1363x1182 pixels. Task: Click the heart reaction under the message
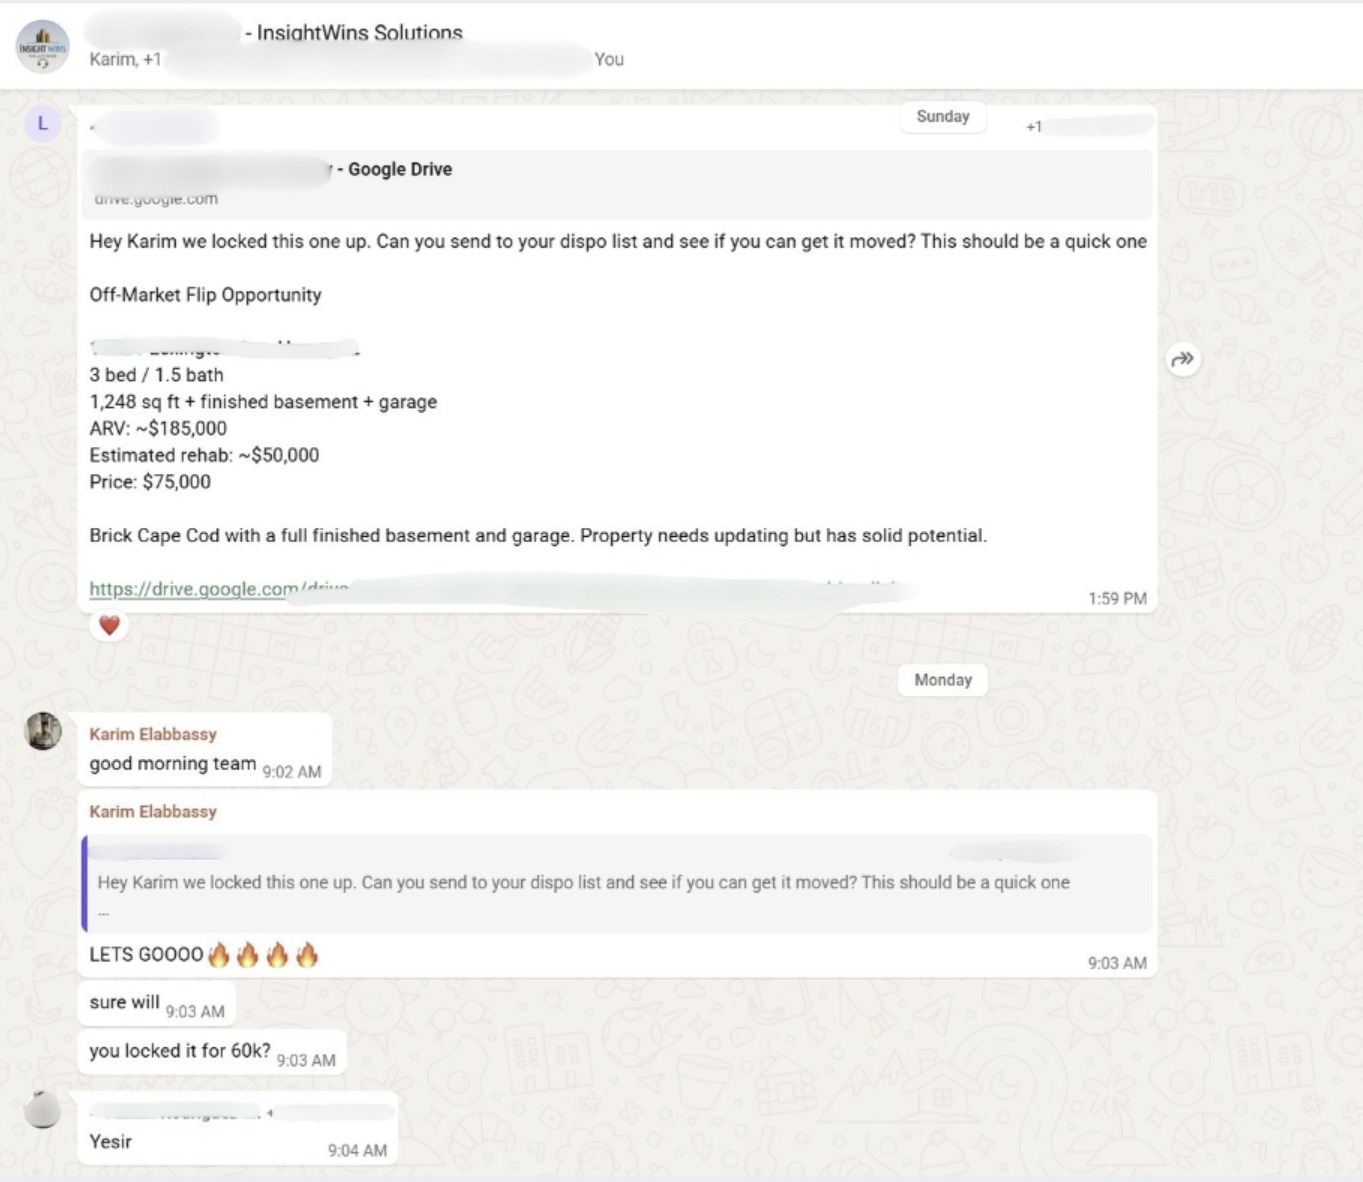(x=110, y=626)
